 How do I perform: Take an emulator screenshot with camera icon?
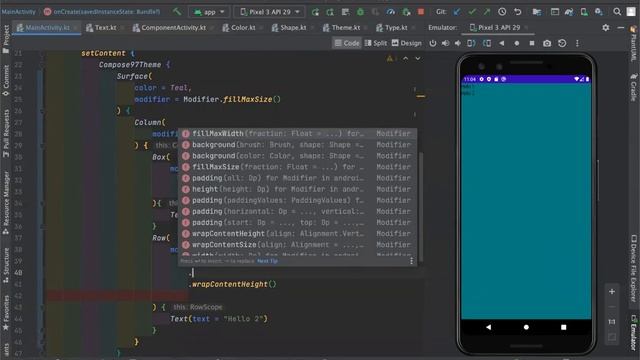tap(547, 43)
